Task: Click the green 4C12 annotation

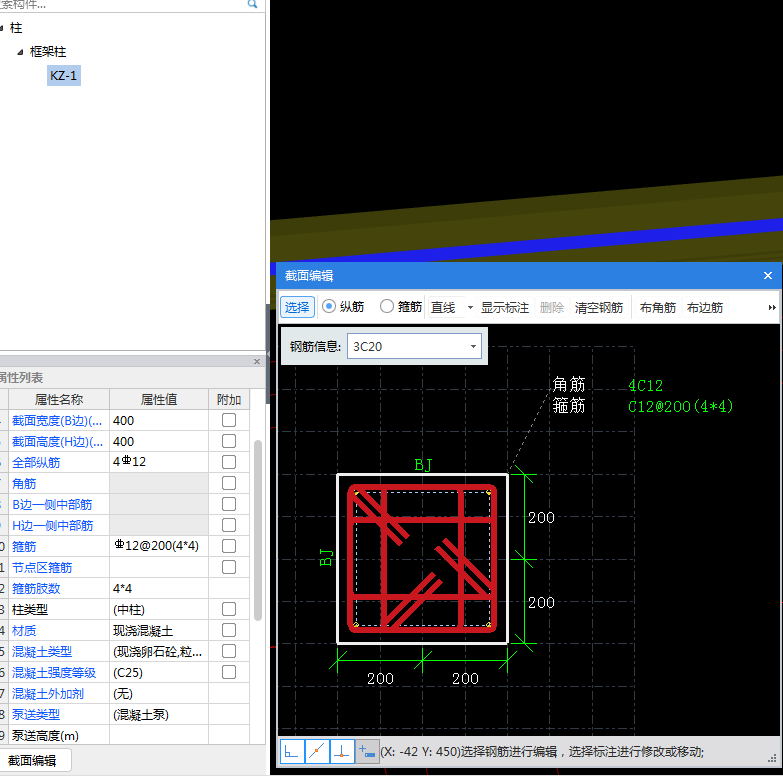Action: (645, 386)
